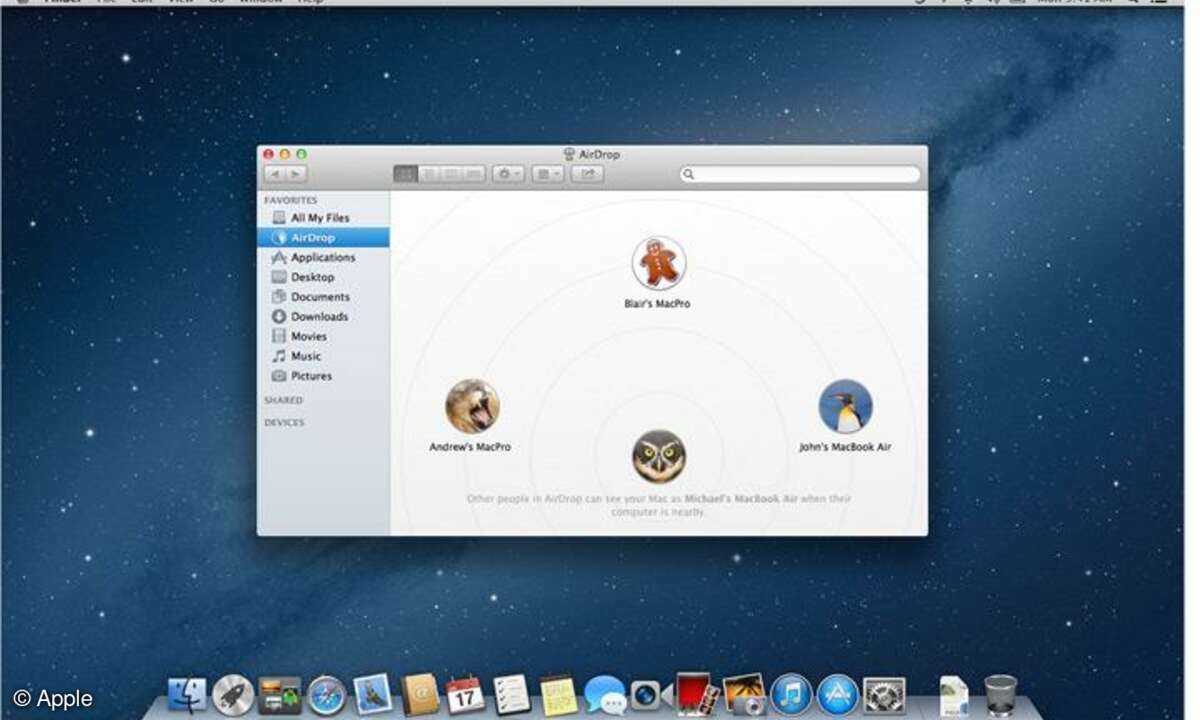Switch Finder to icon view
Viewport: 1200px width, 720px height.
coord(405,174)
